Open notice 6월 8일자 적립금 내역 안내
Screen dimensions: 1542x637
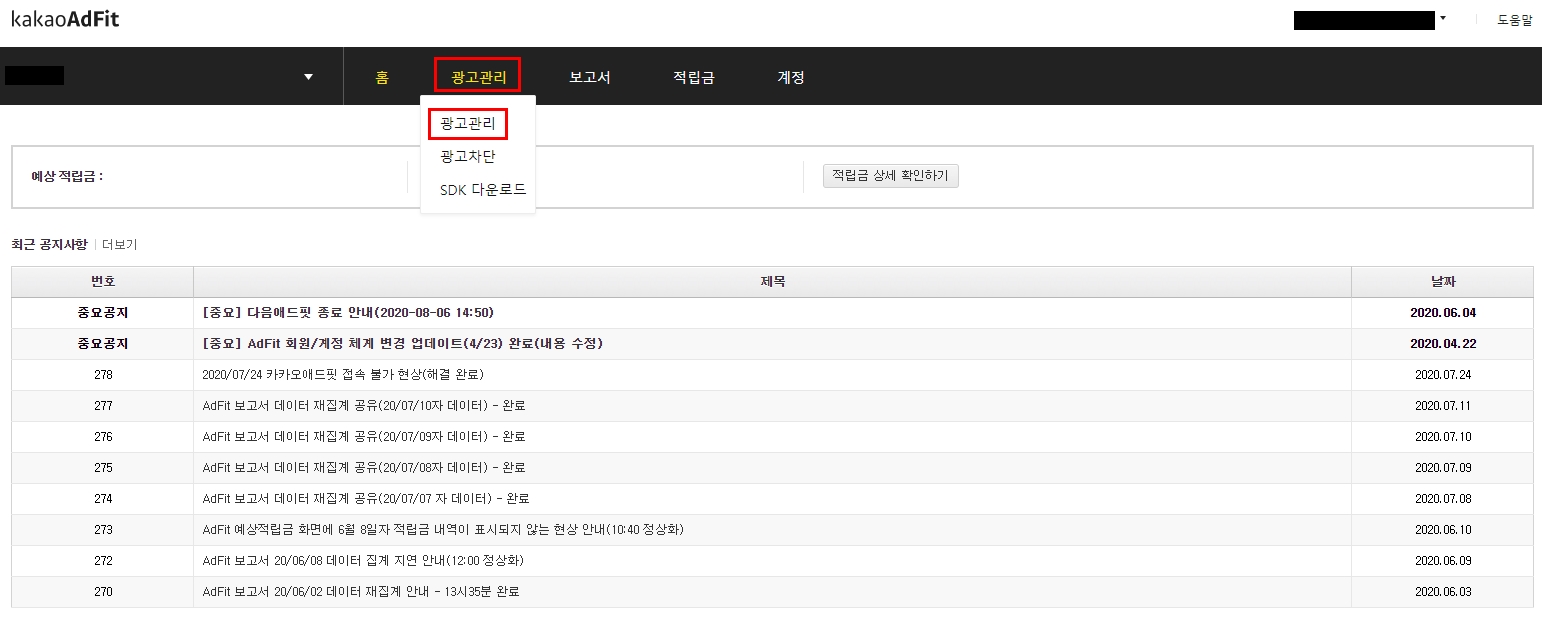pos(443,530)
